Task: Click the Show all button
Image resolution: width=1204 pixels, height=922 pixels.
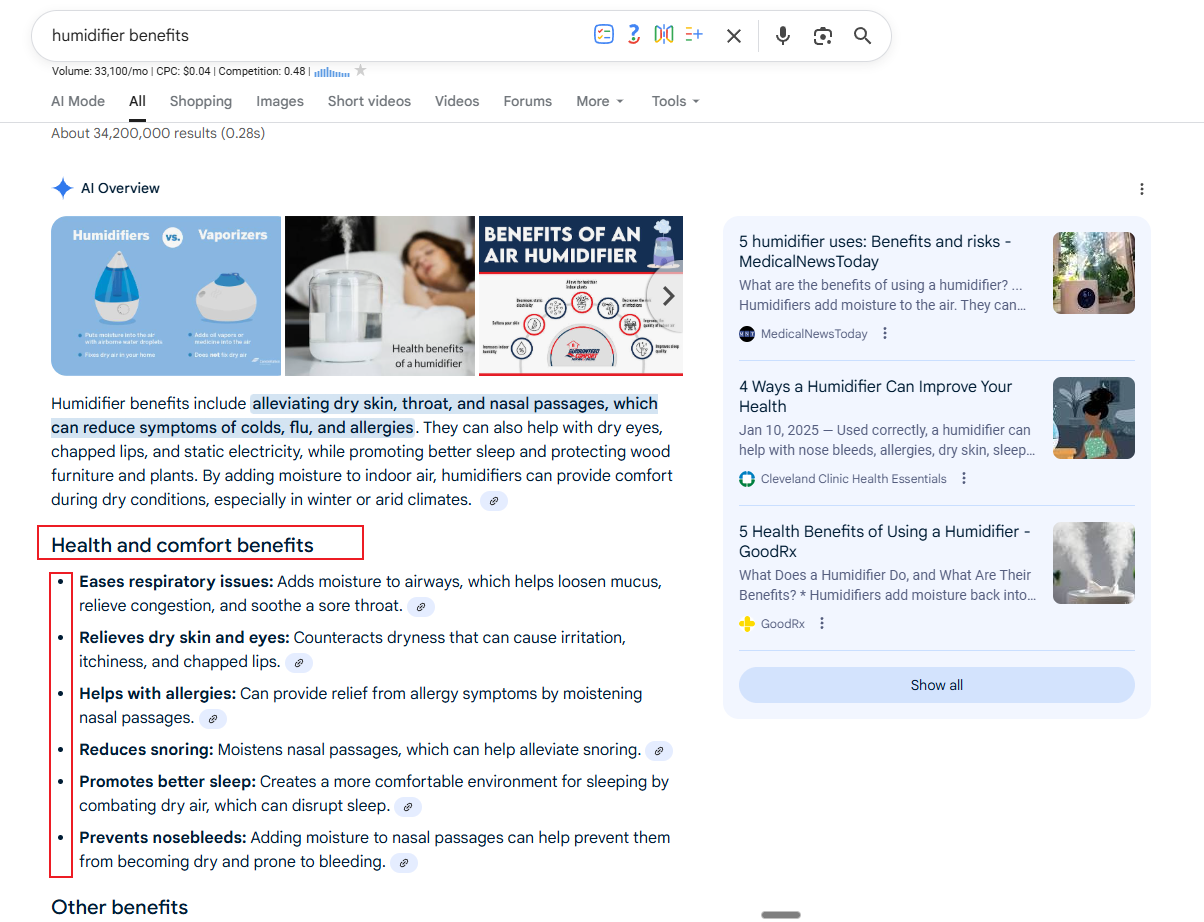Action: [936, 685]
